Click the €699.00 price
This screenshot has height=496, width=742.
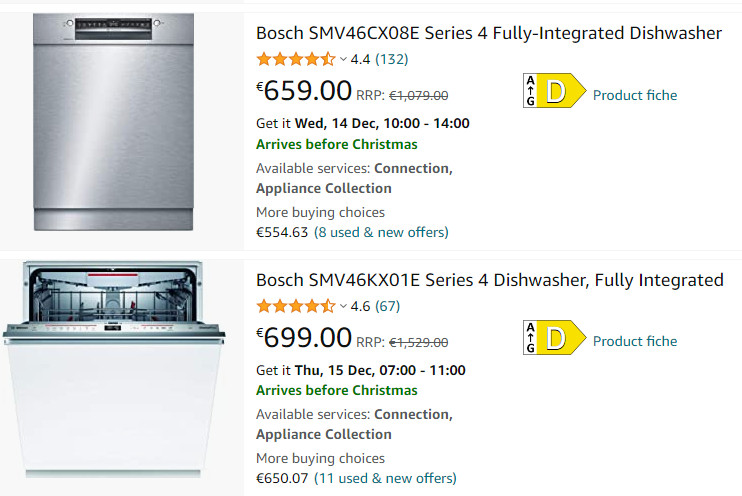coord(304,337)
